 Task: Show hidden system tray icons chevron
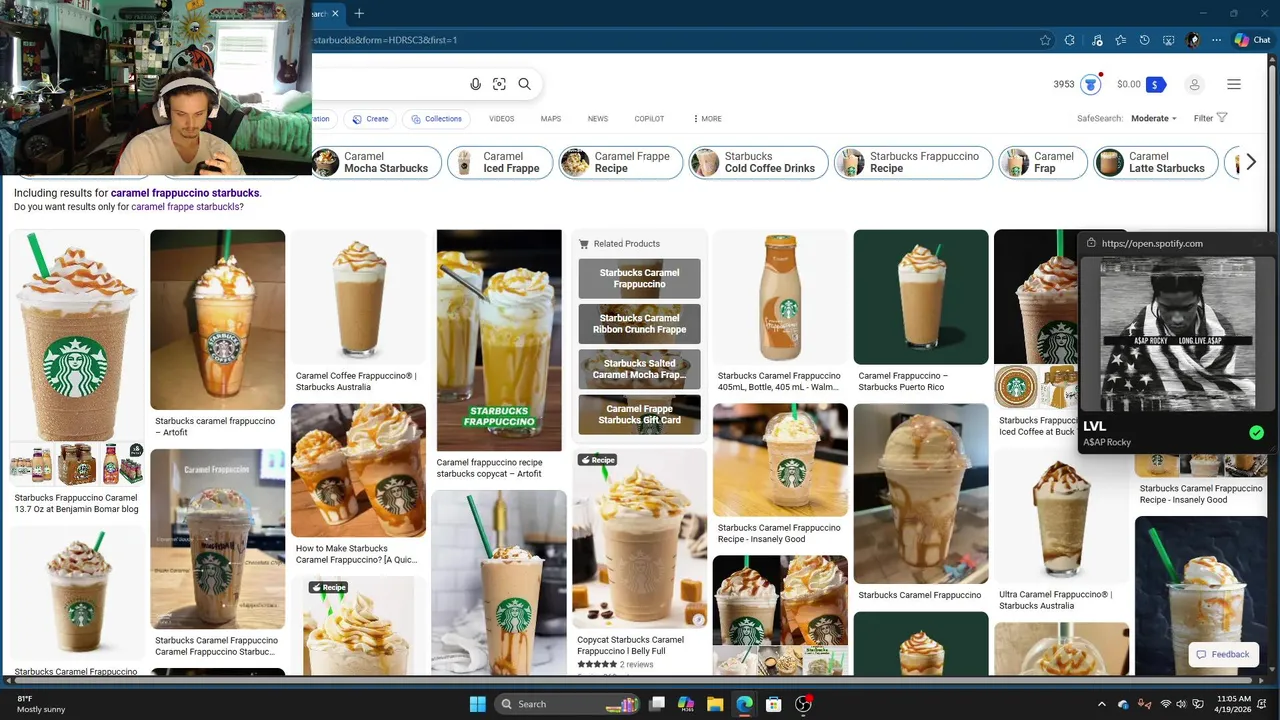[x=1103, y=704]
